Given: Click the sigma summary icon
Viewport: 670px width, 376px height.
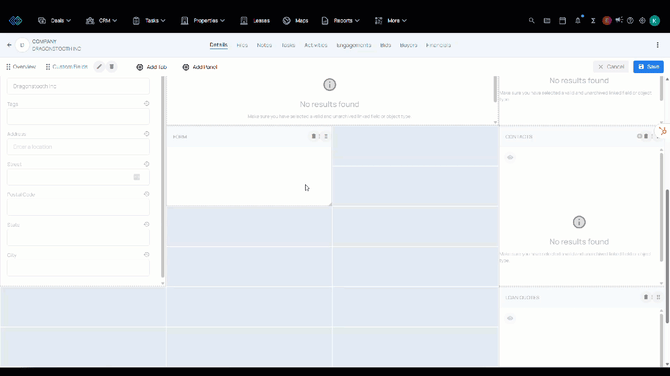Looking at the screenshot, I should coord(593,21).
